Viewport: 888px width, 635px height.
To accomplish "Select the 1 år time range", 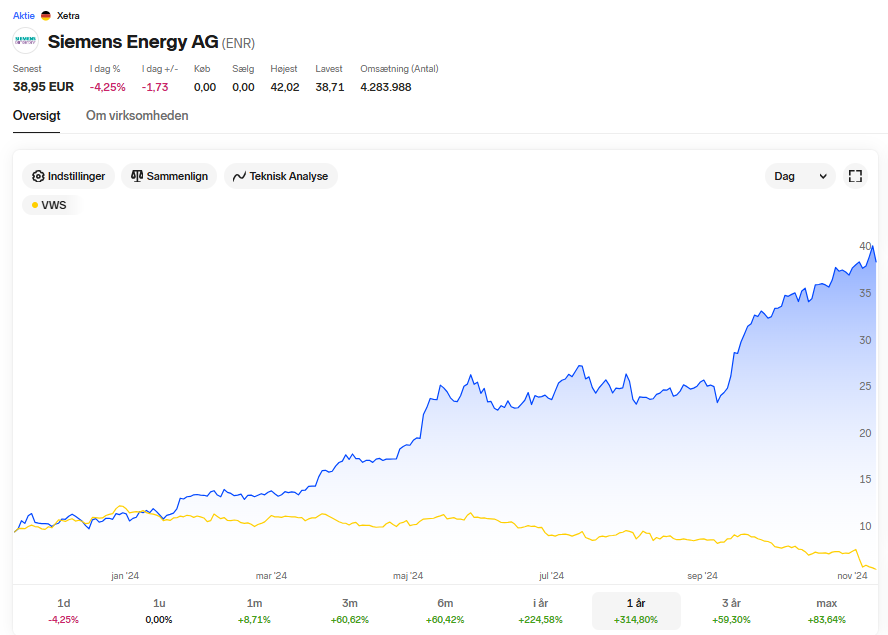I will point(636,611).
